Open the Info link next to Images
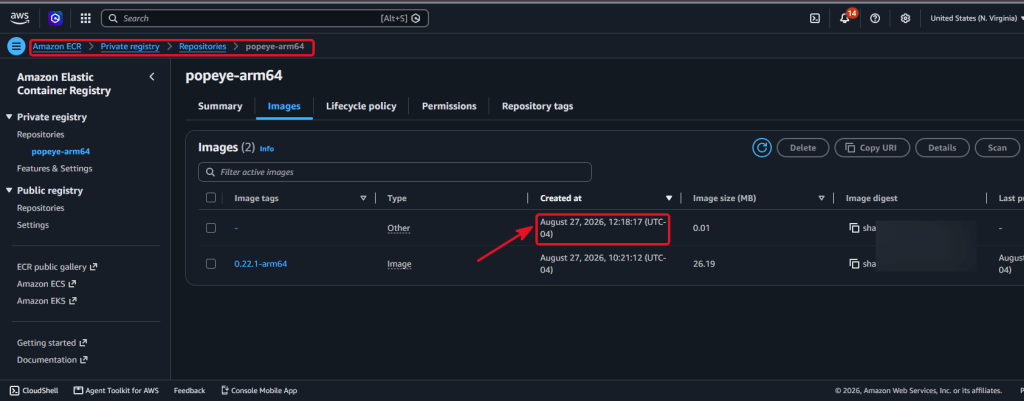This screenshot has height=401, width=1024. tap(266, 149)
